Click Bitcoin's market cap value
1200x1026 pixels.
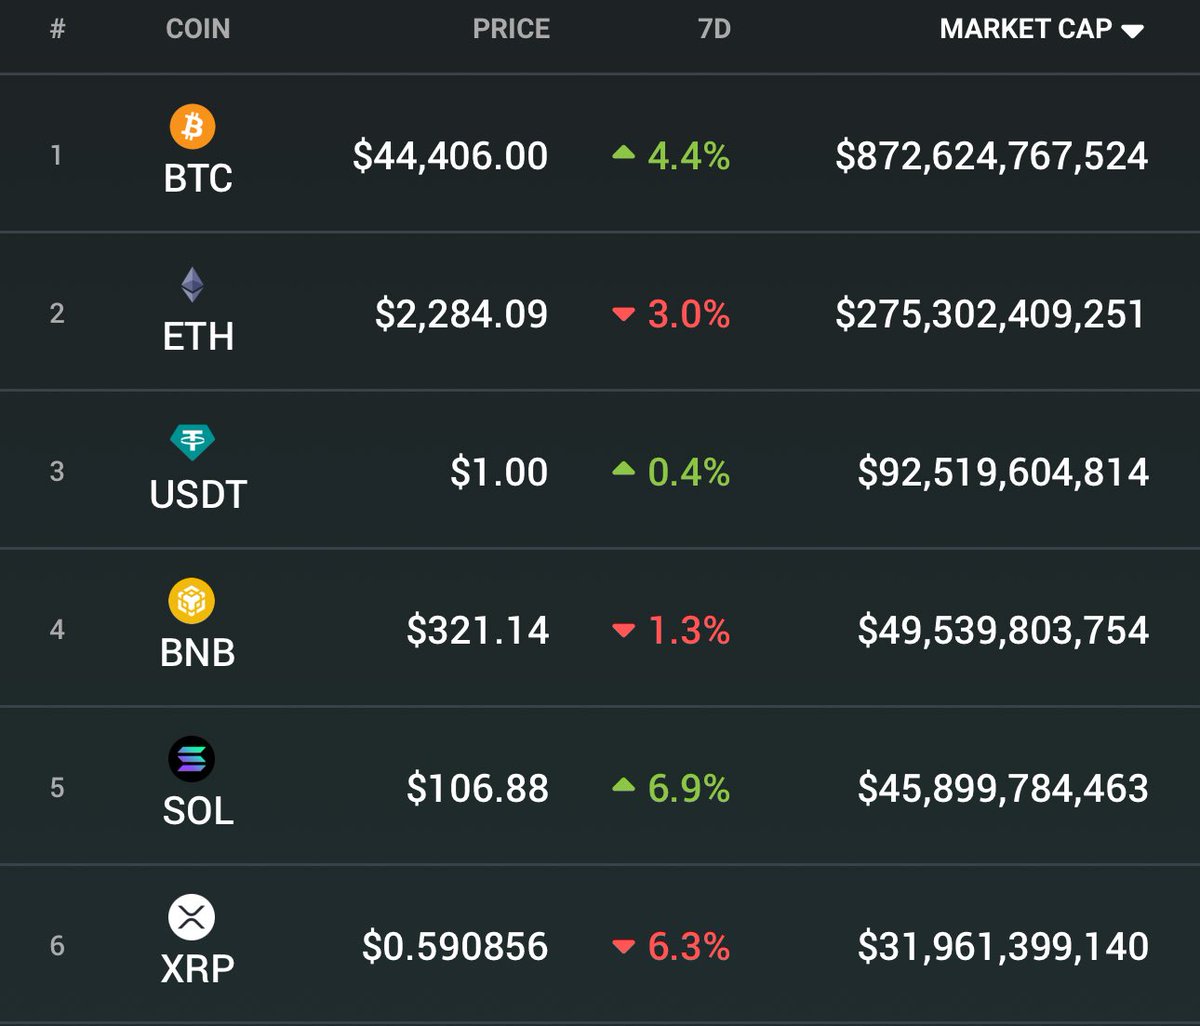pyautogui.click(x=991, y=156)
